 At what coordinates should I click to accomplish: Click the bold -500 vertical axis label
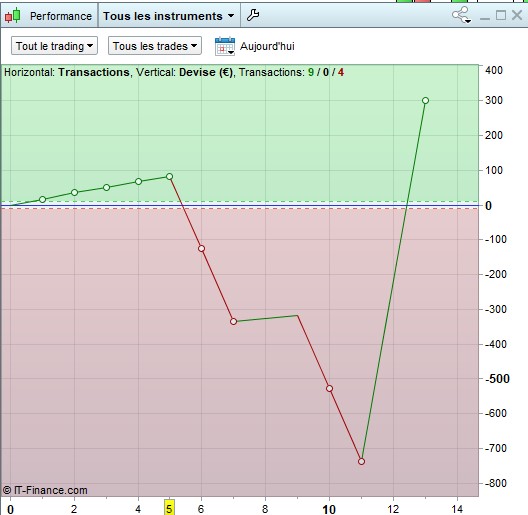497,379
